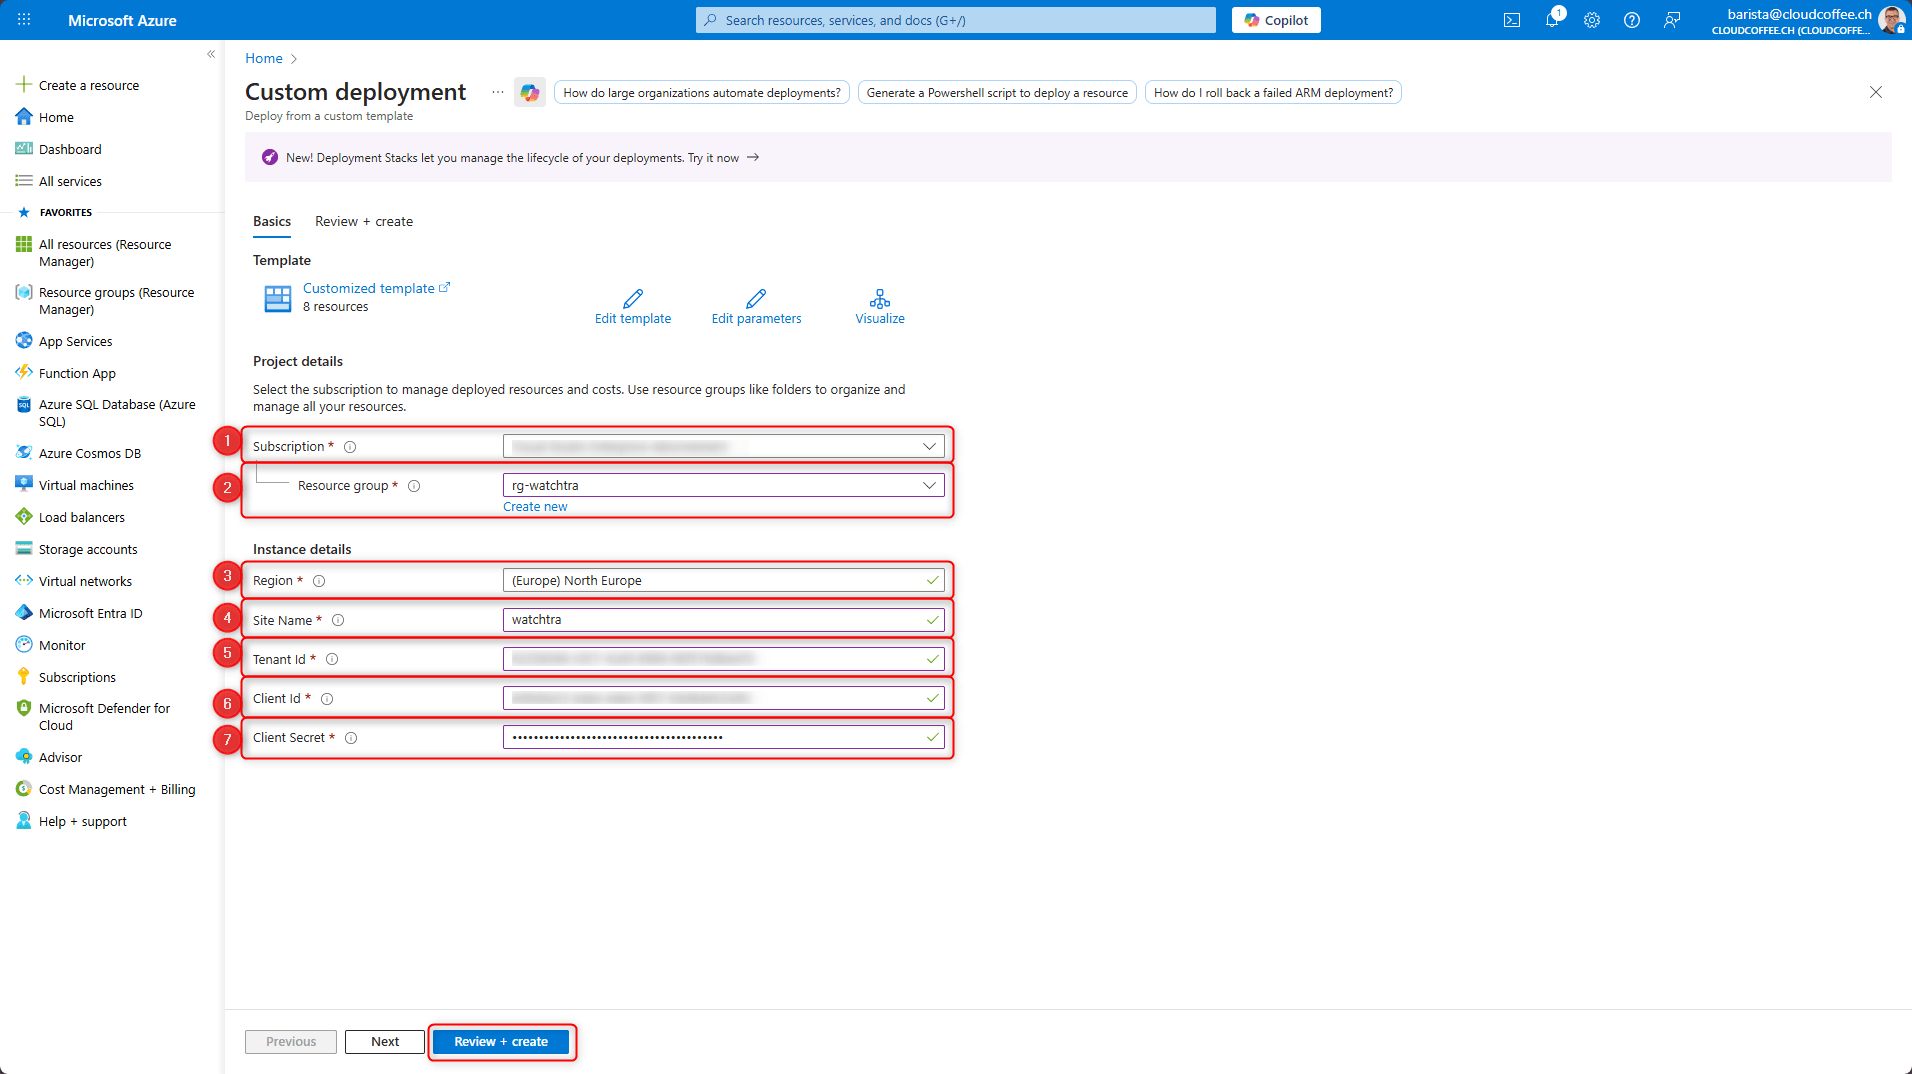
Task: Click the Site Name input field
Action: coord(715,620)
